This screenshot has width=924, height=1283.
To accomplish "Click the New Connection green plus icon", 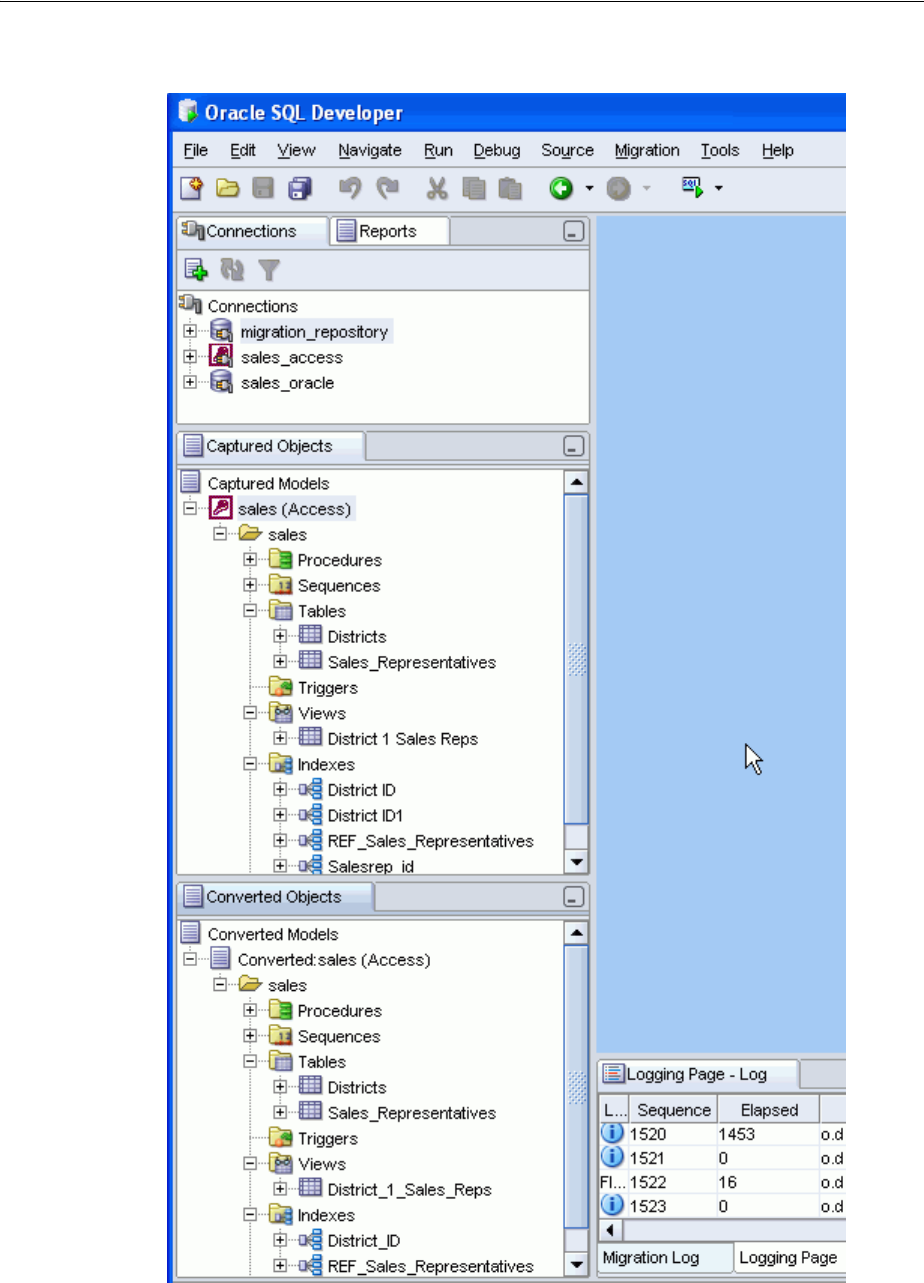I will coord(195,268).
